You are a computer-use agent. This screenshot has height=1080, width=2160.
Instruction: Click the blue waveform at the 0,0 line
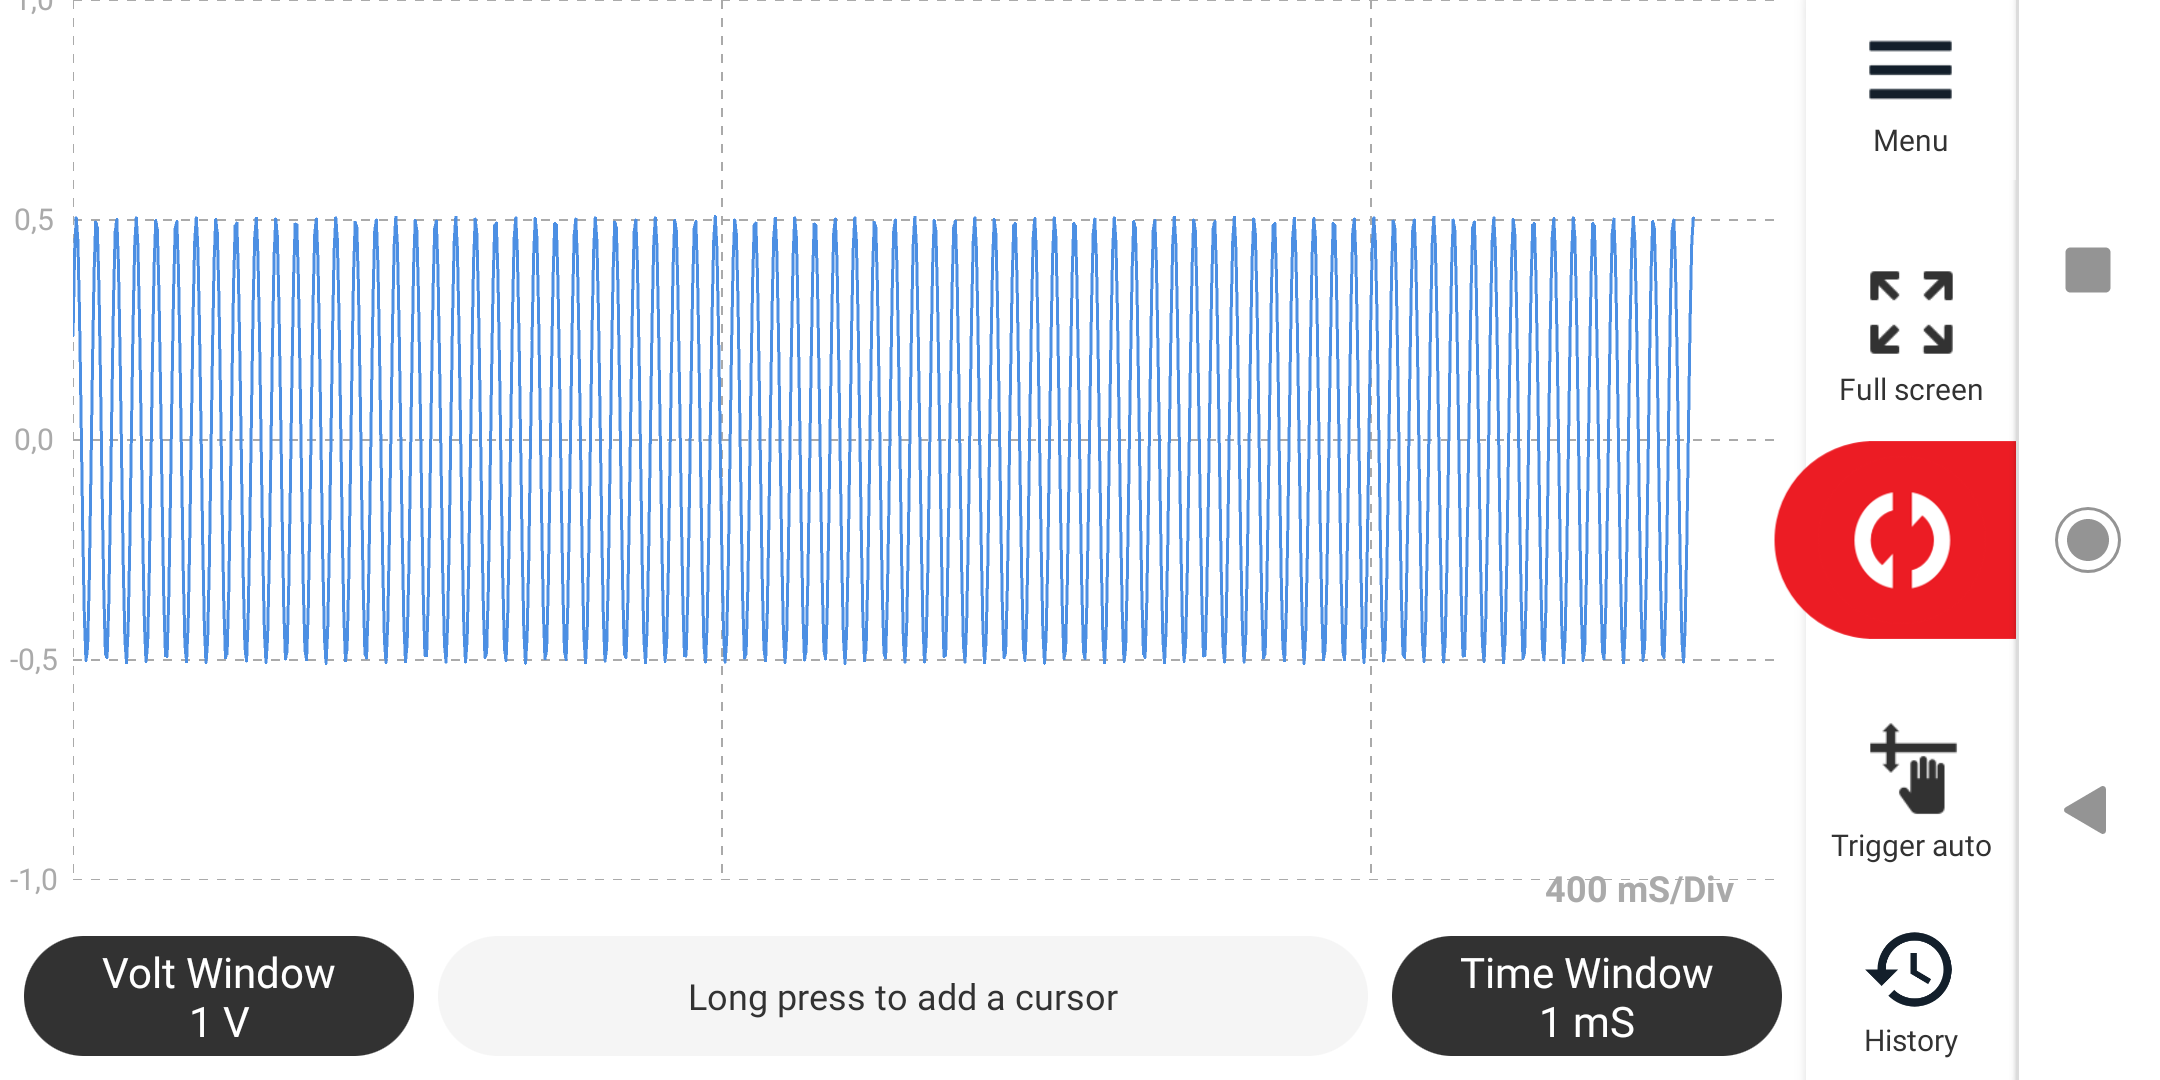click(x=885, y=440)
